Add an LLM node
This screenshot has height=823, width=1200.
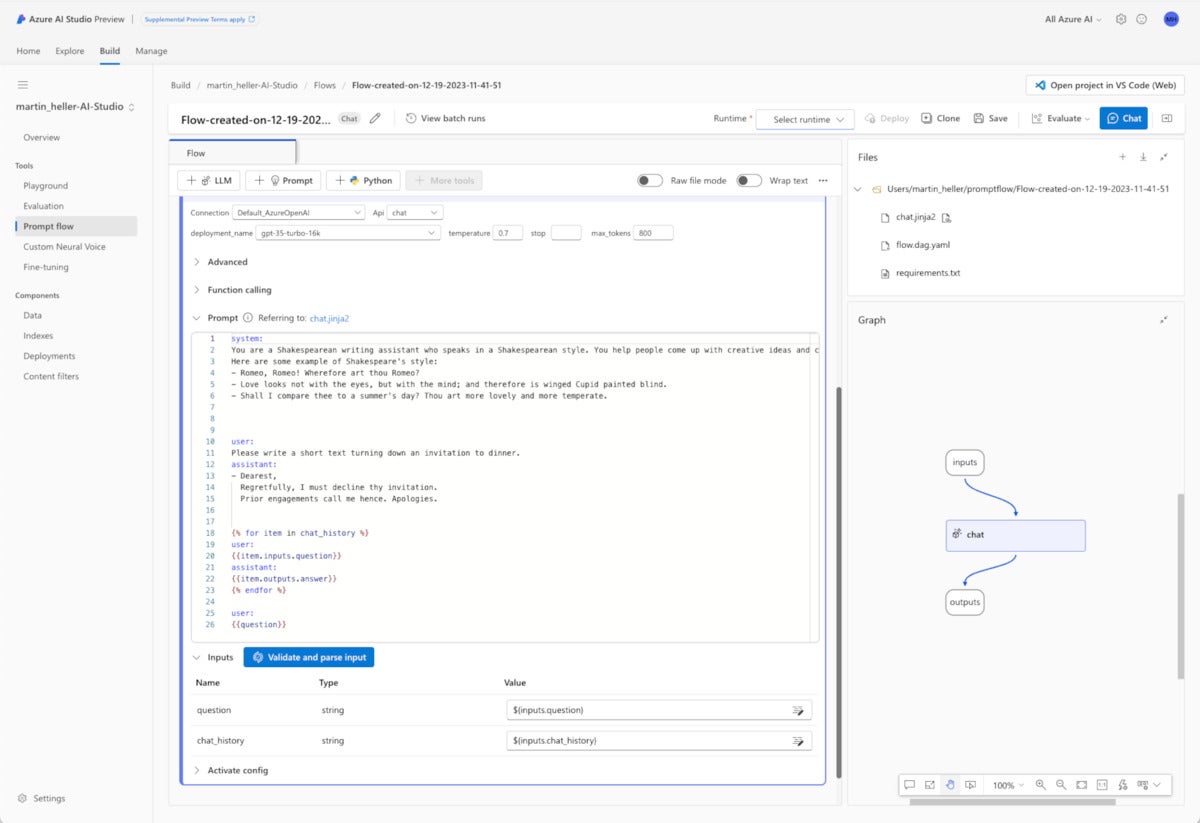(x=208, y=181)
